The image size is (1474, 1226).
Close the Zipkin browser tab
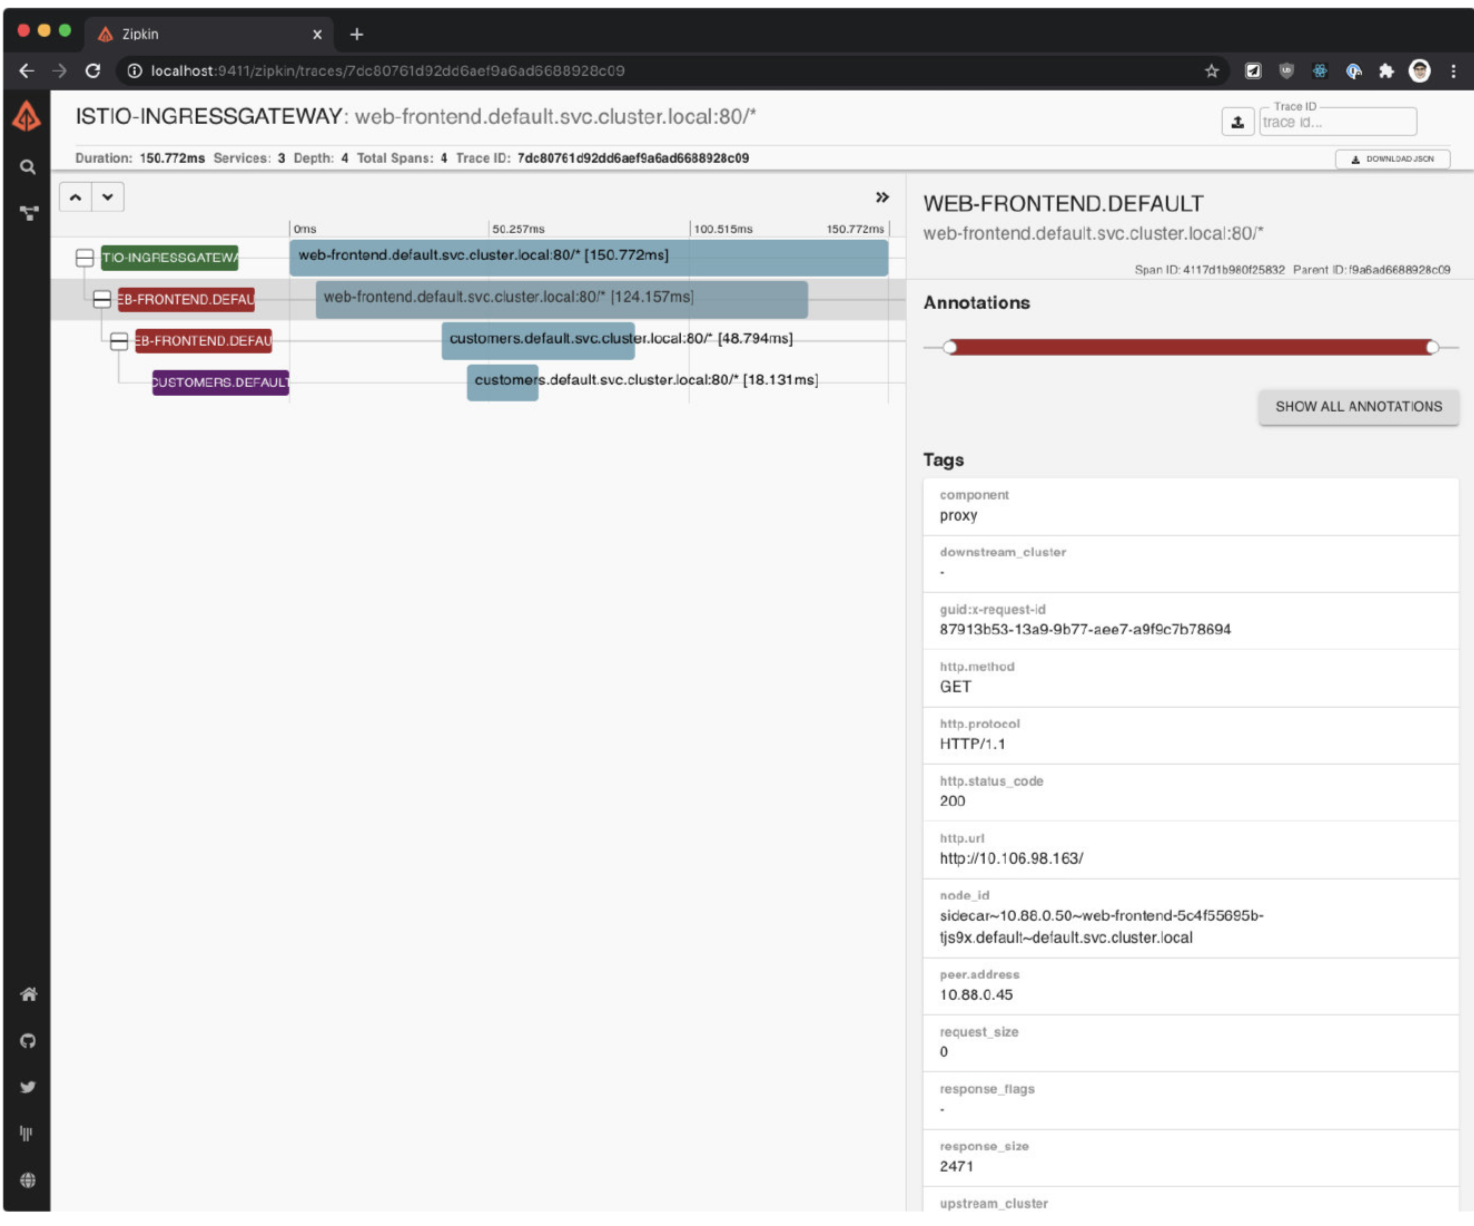click(x=317, y=34)
